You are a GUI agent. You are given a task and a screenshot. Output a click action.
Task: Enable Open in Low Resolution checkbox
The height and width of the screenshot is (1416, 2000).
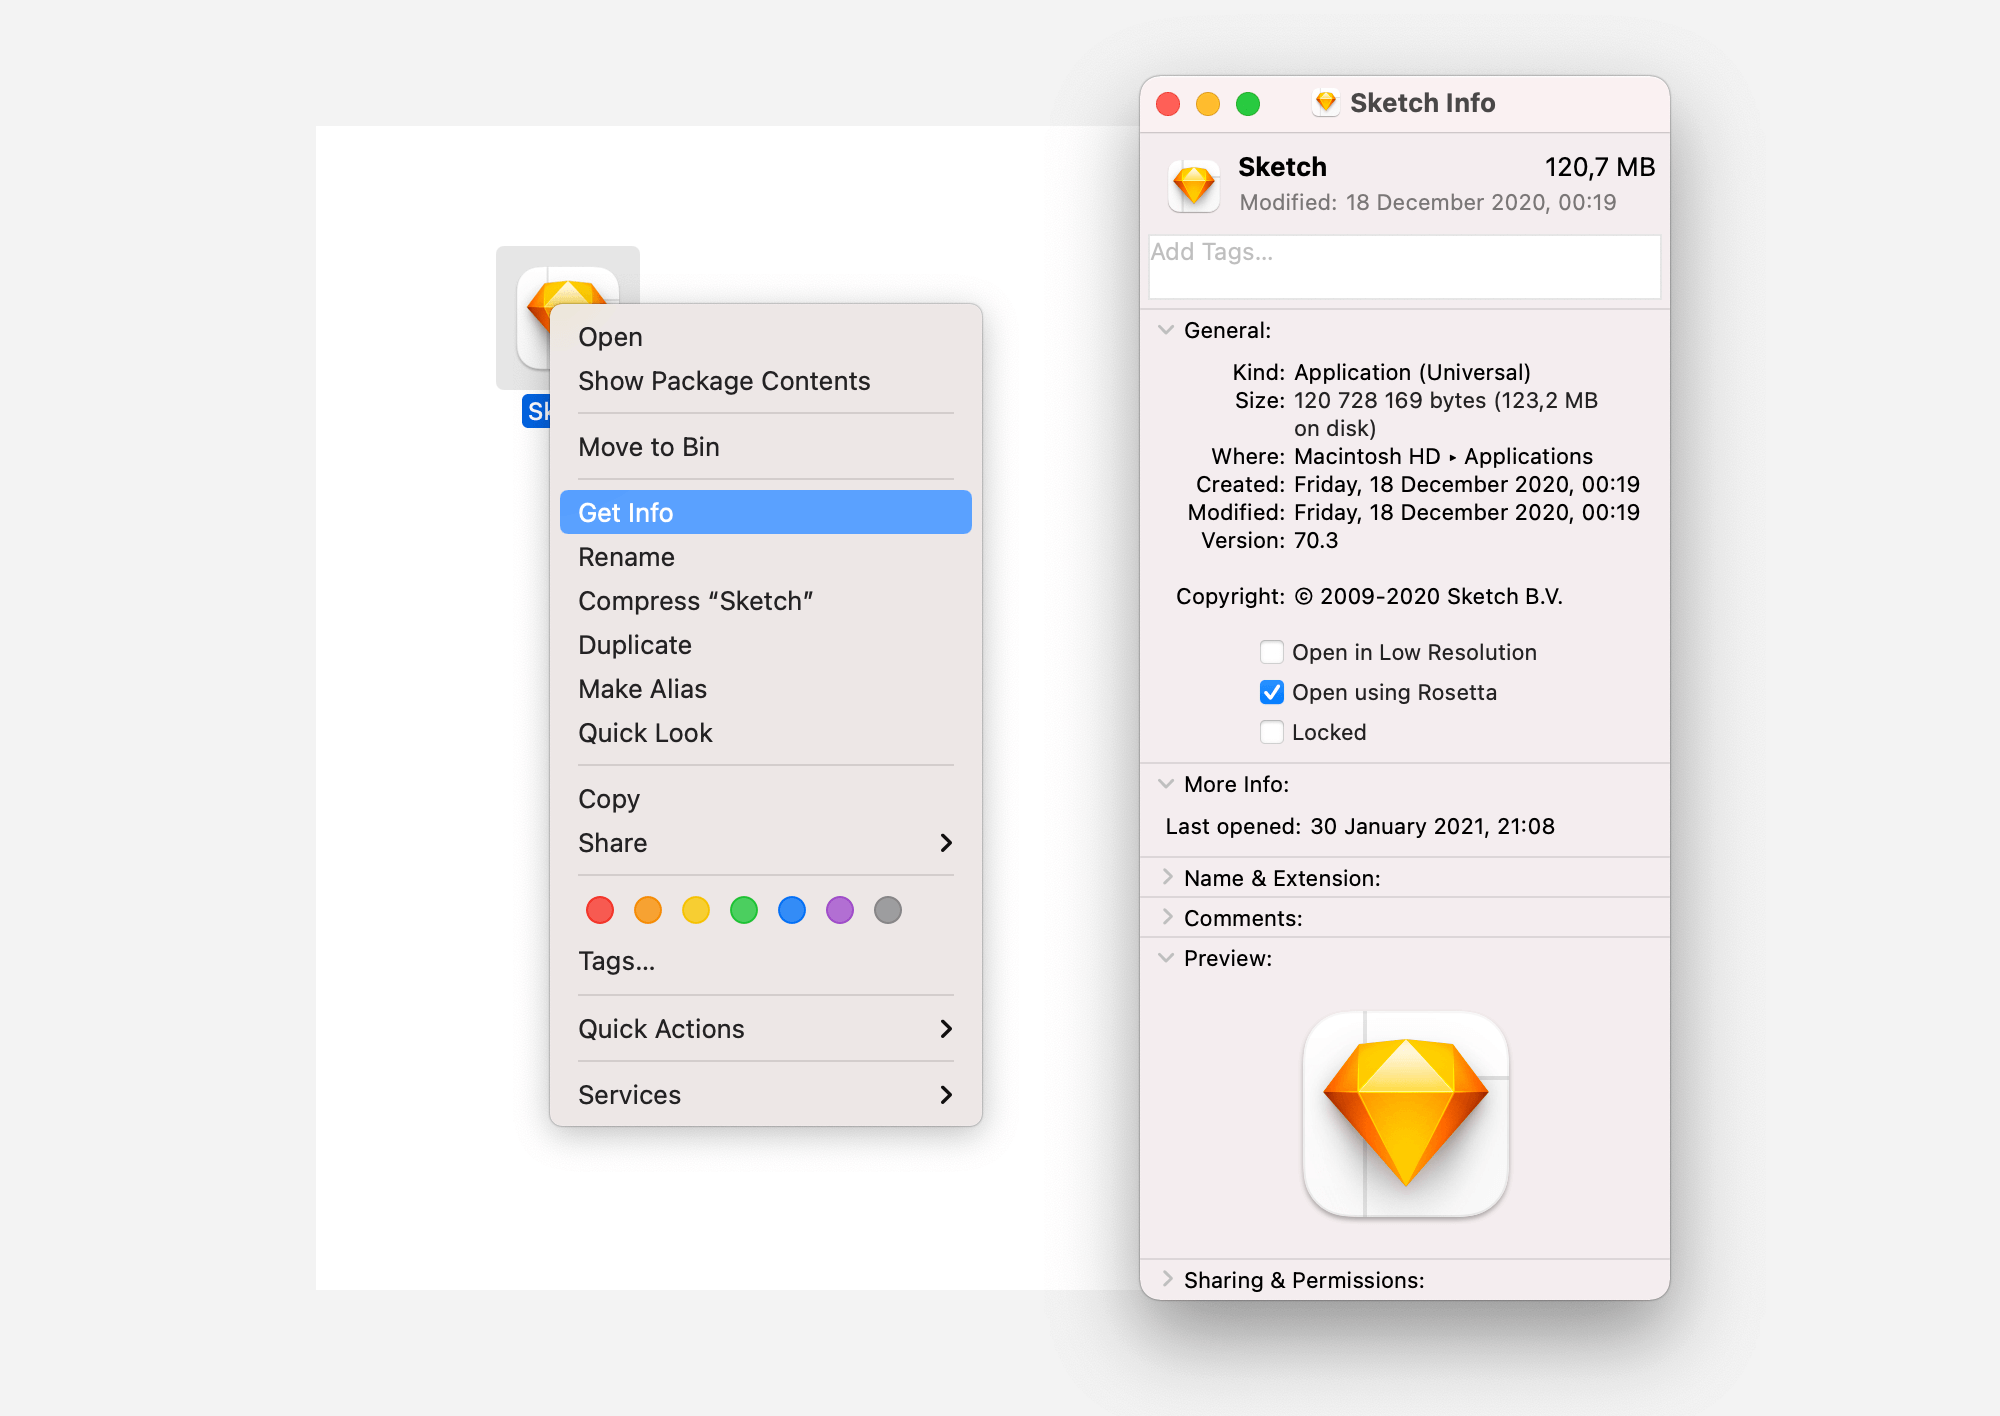[1272, 652]
